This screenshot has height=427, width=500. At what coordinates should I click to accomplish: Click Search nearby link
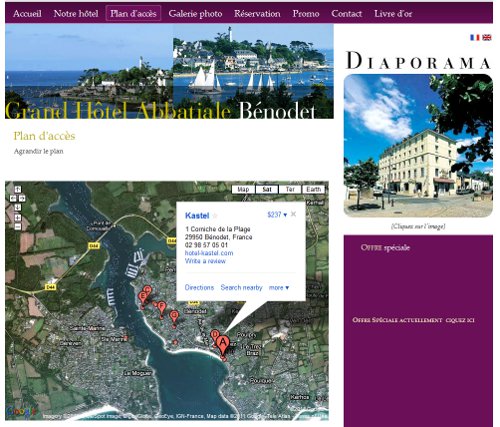pos(242,287)
